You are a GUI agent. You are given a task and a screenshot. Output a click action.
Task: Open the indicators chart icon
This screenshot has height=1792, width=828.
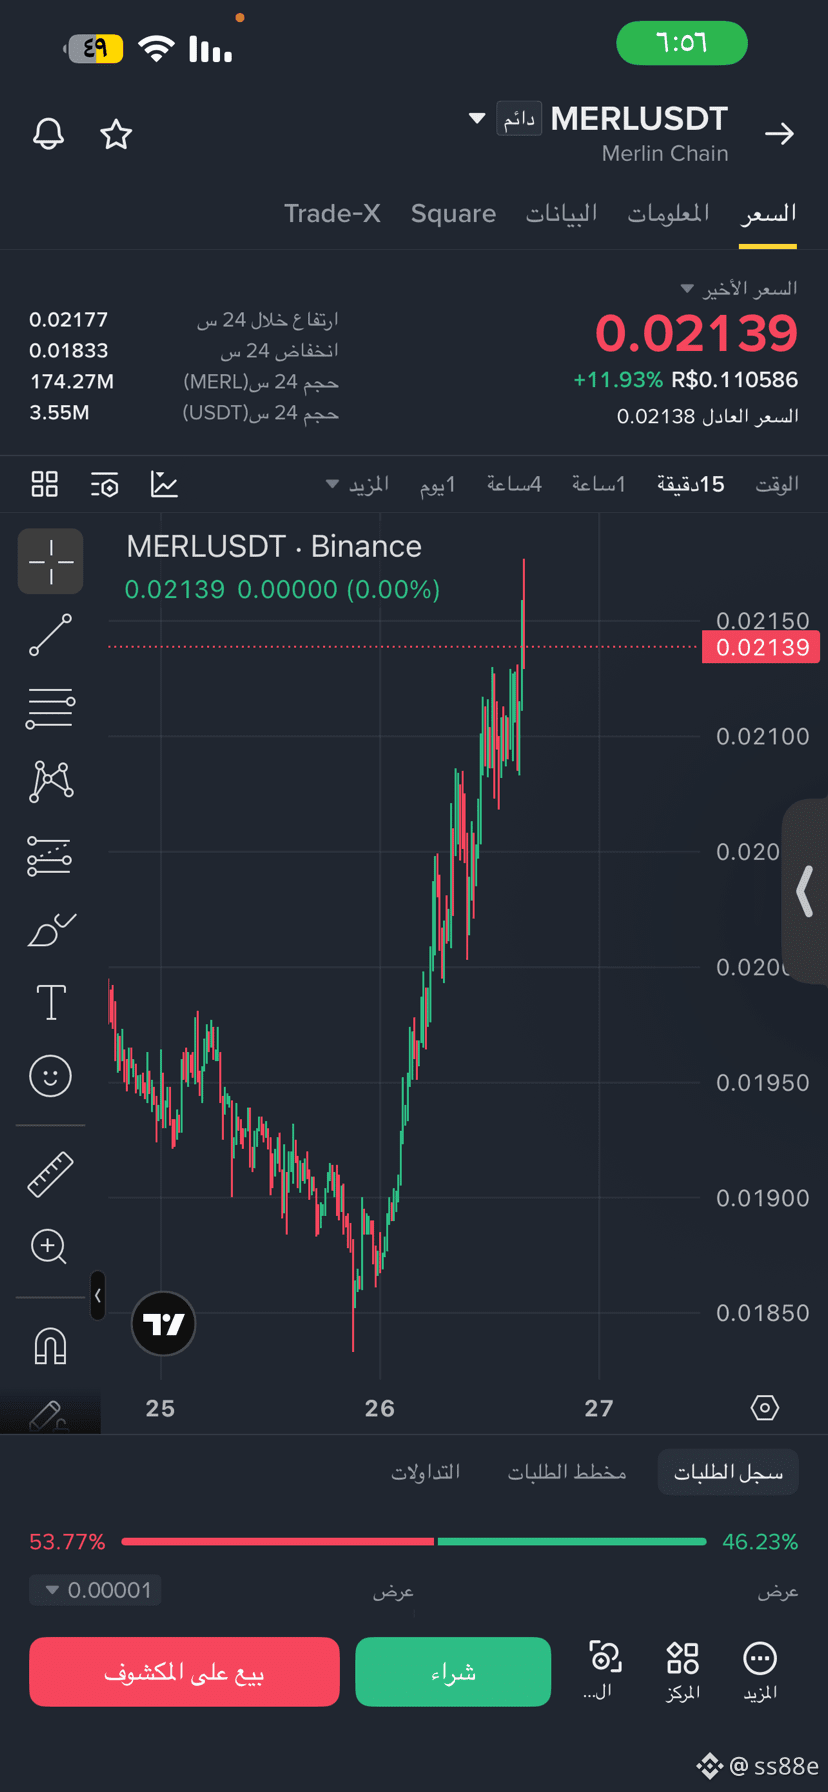click(x=164, y=485)
